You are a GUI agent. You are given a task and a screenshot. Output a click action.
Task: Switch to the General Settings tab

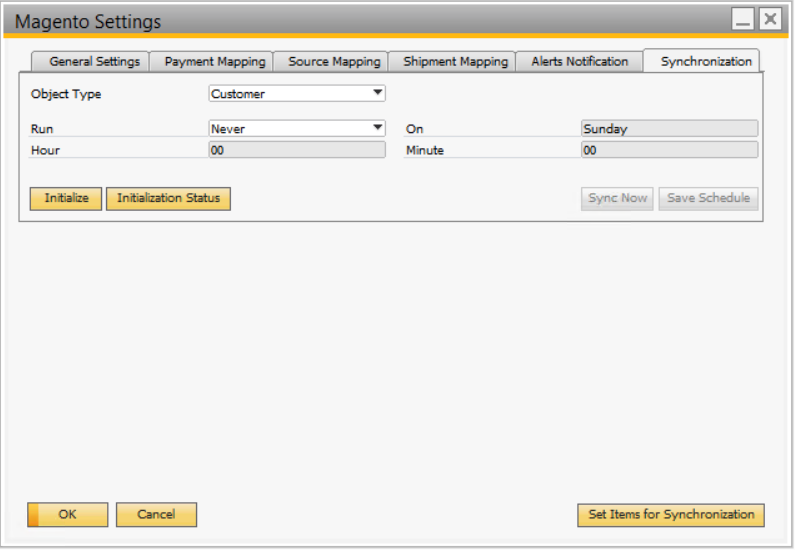[94, 62]
